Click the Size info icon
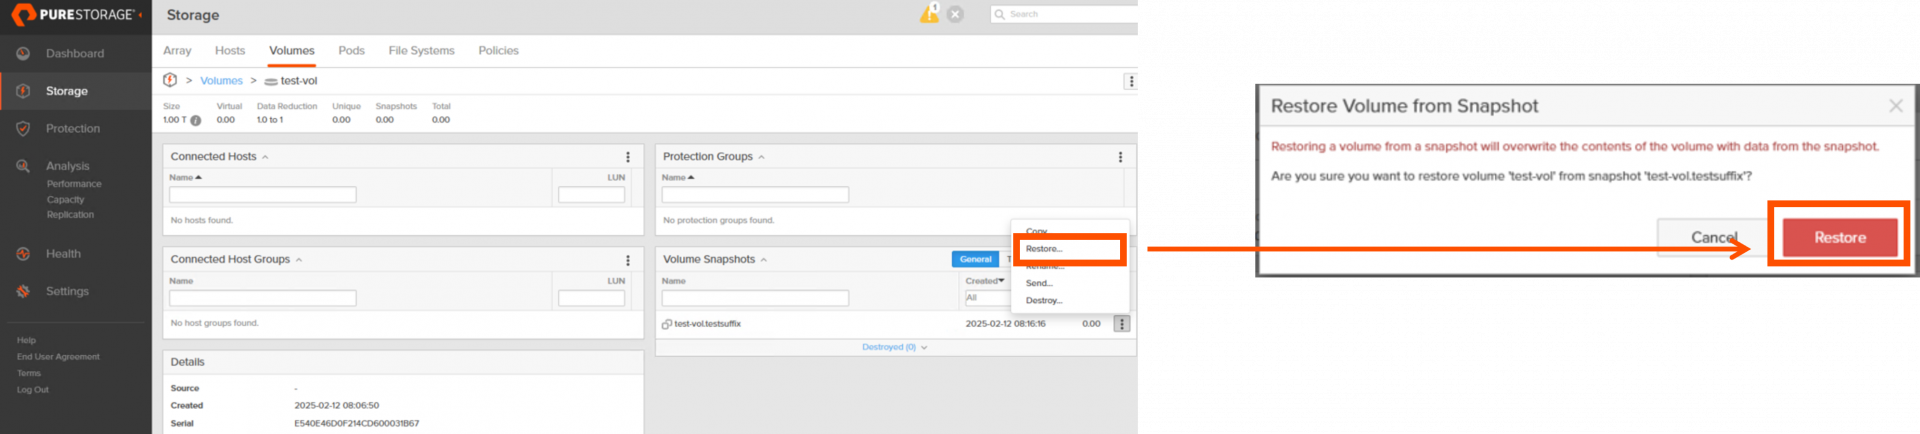 (x=196, y=120)
